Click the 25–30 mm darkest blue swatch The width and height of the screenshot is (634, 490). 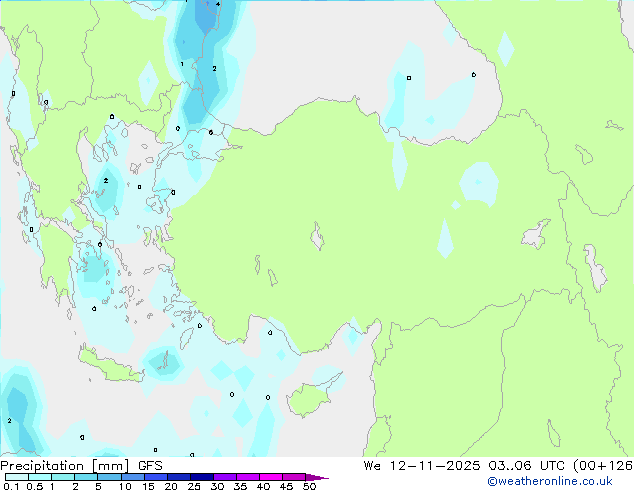202,477
